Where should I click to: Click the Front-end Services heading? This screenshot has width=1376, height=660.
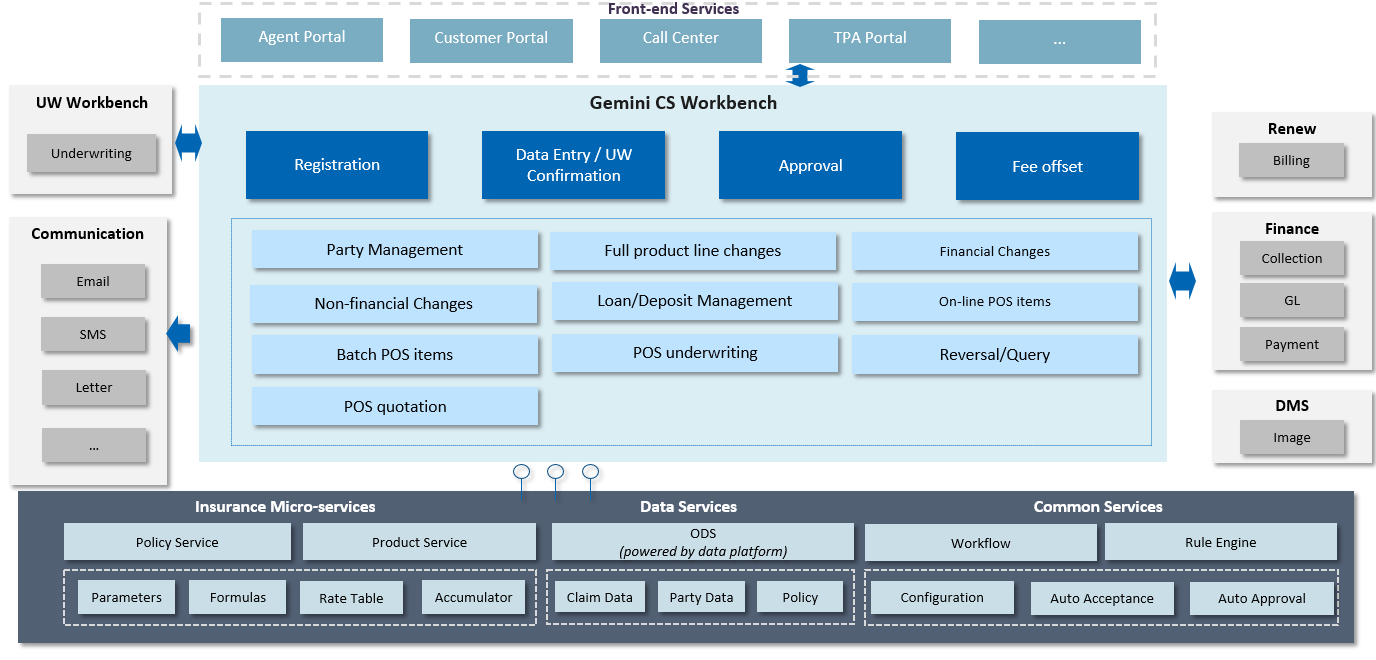coord(673,9)
